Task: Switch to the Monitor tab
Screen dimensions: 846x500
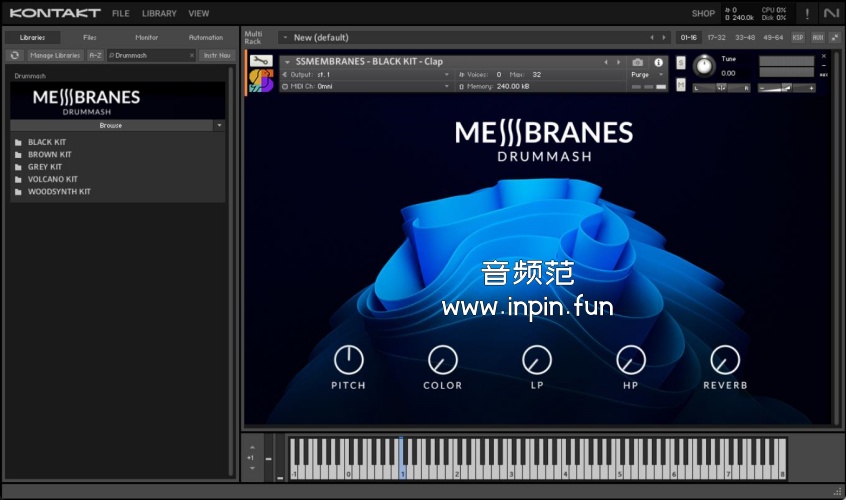Action: [146, 37]
